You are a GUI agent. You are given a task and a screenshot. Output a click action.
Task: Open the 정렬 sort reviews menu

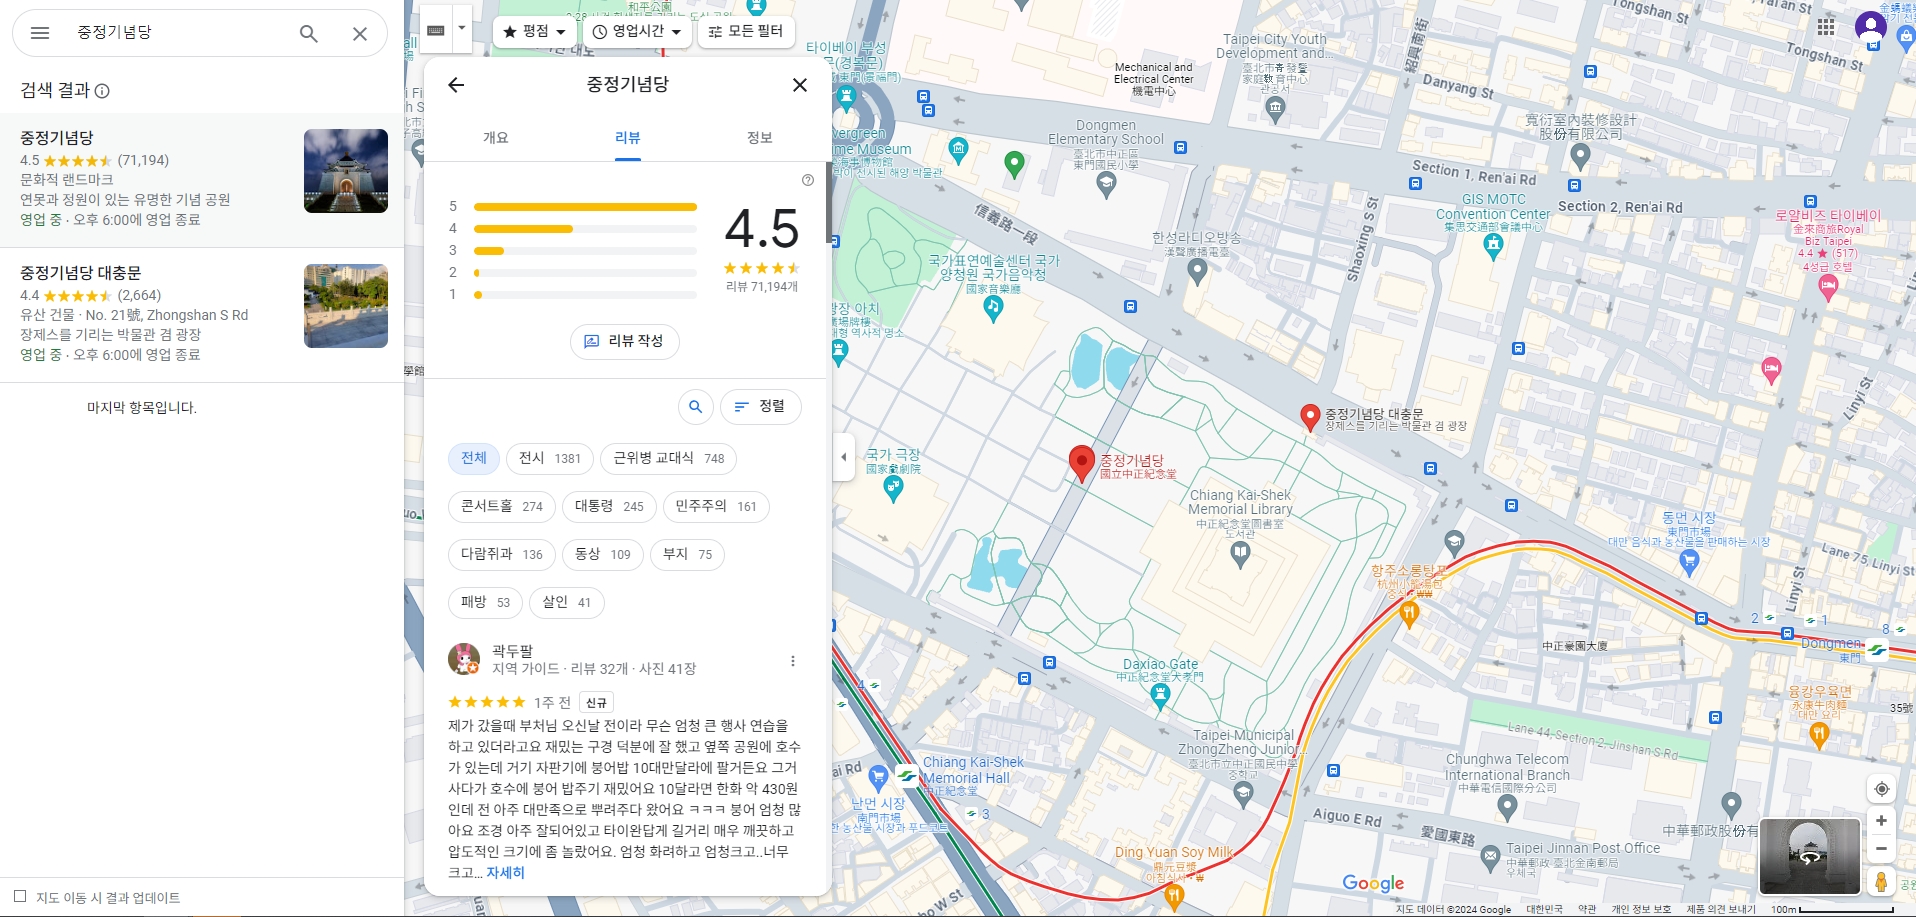pos(760,407)
